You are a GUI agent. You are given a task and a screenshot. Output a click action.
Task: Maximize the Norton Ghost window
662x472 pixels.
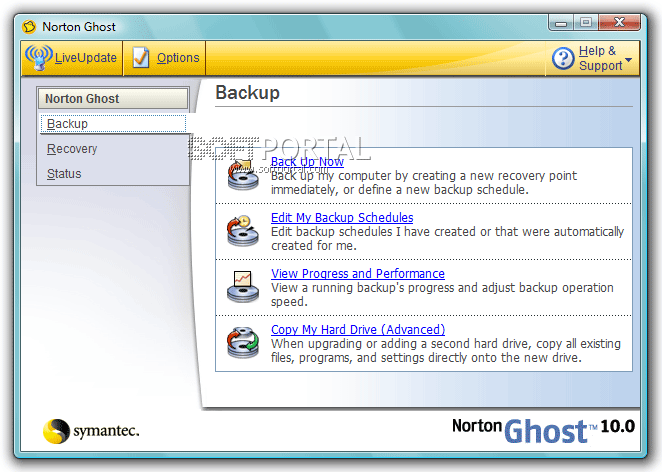point(586,22)
